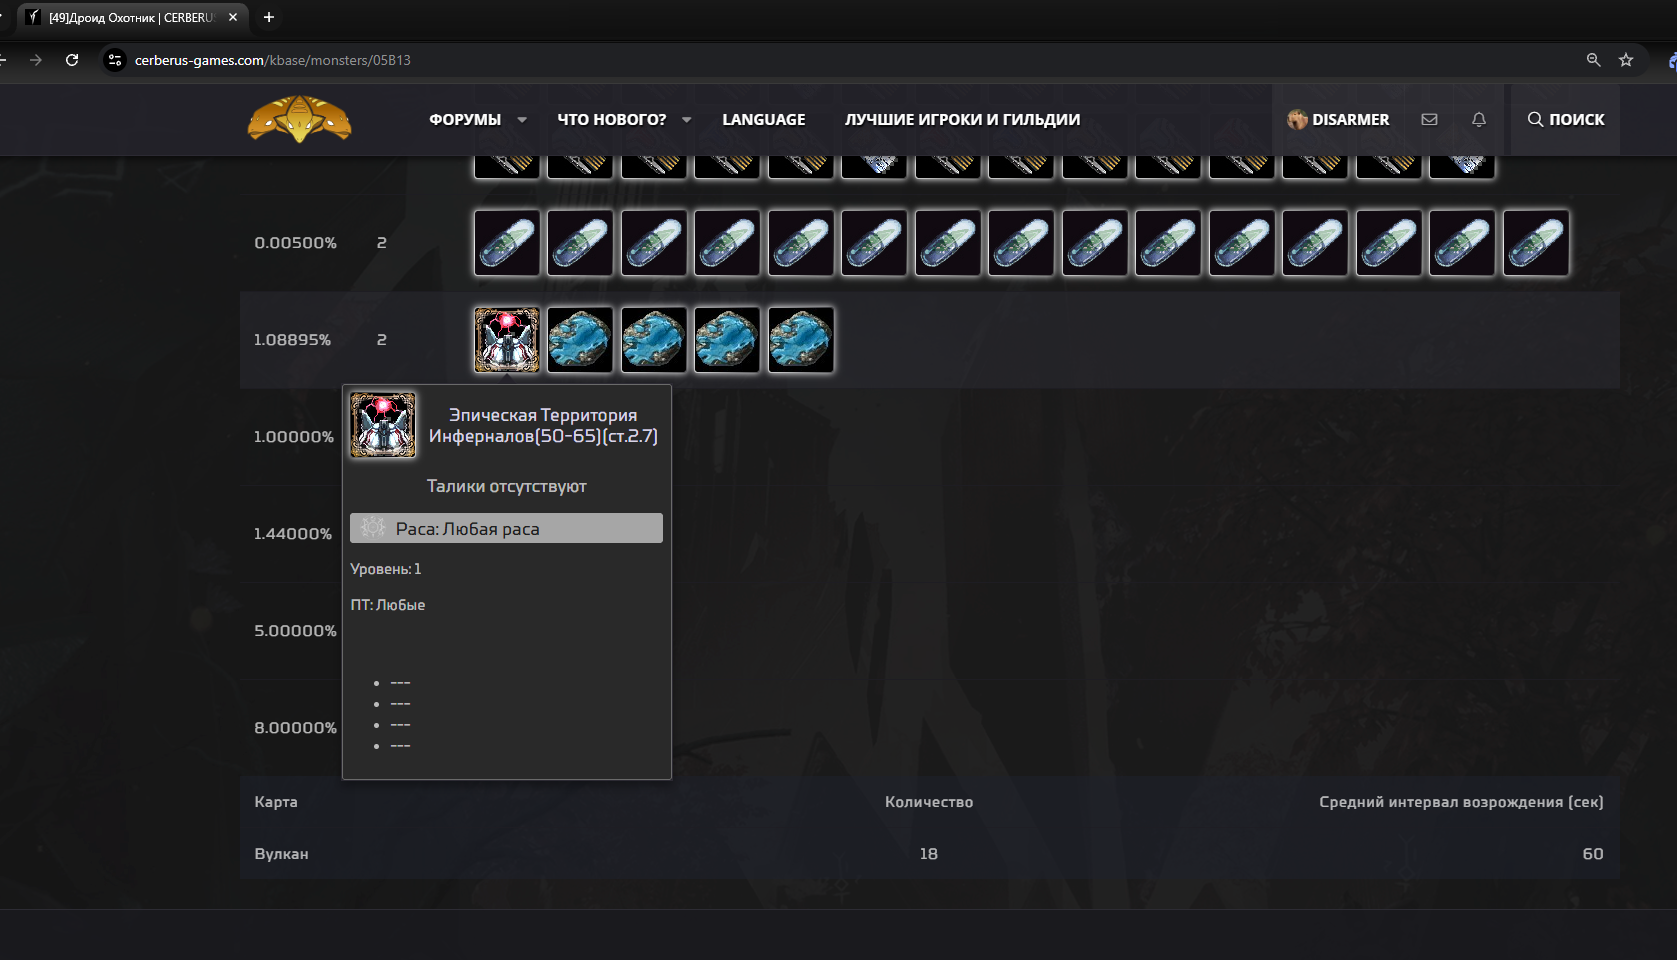This screenshot has height=960, width=1677.
Task: Open the messages envelope icon
Action: coord(1429,119)
